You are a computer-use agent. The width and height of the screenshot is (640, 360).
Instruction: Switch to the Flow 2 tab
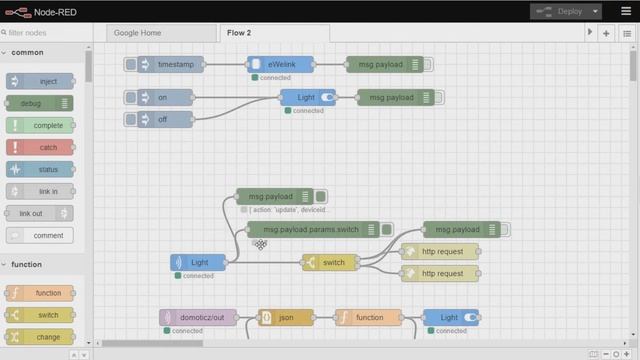pyautogui.click(x=274, y=33)
